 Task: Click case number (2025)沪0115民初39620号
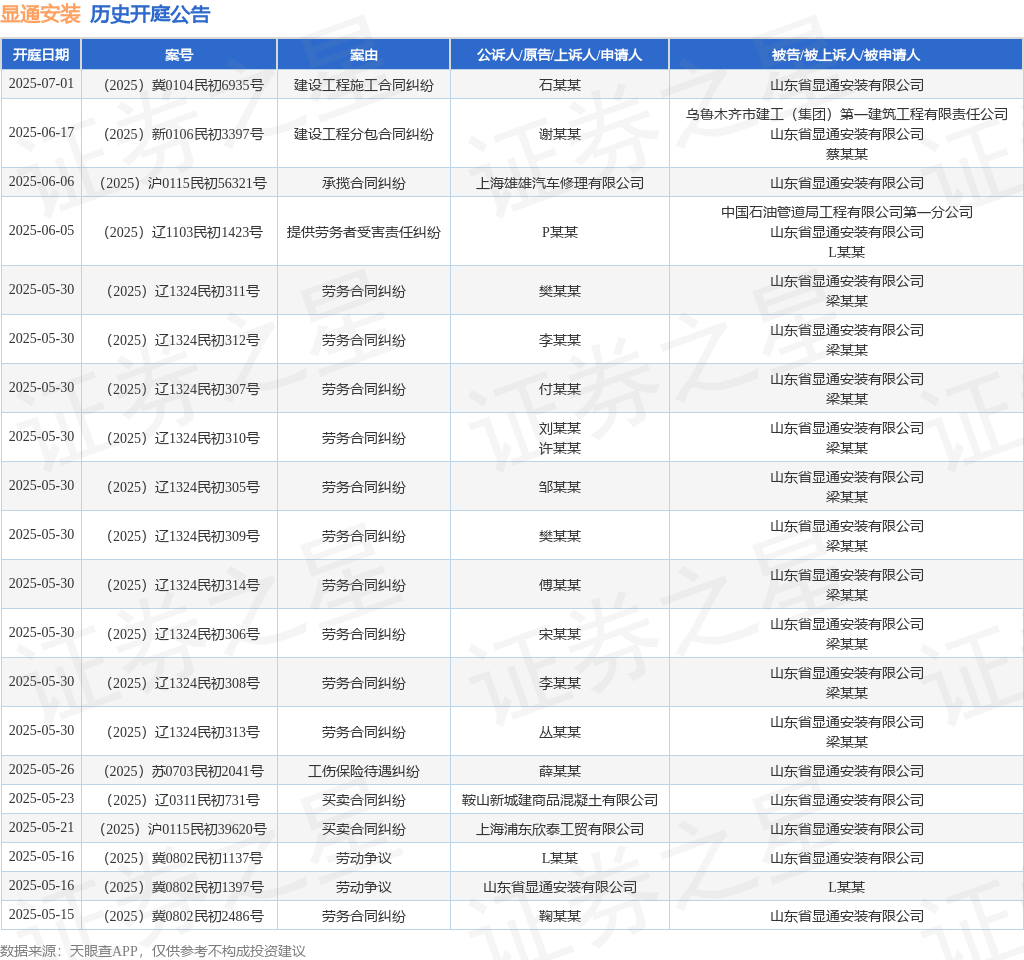179,829
